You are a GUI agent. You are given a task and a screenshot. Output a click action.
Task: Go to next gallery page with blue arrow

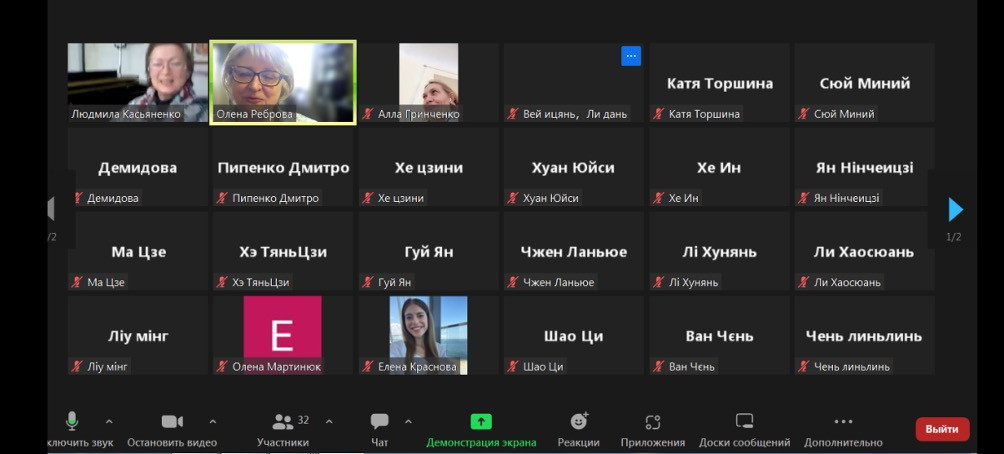955,209
